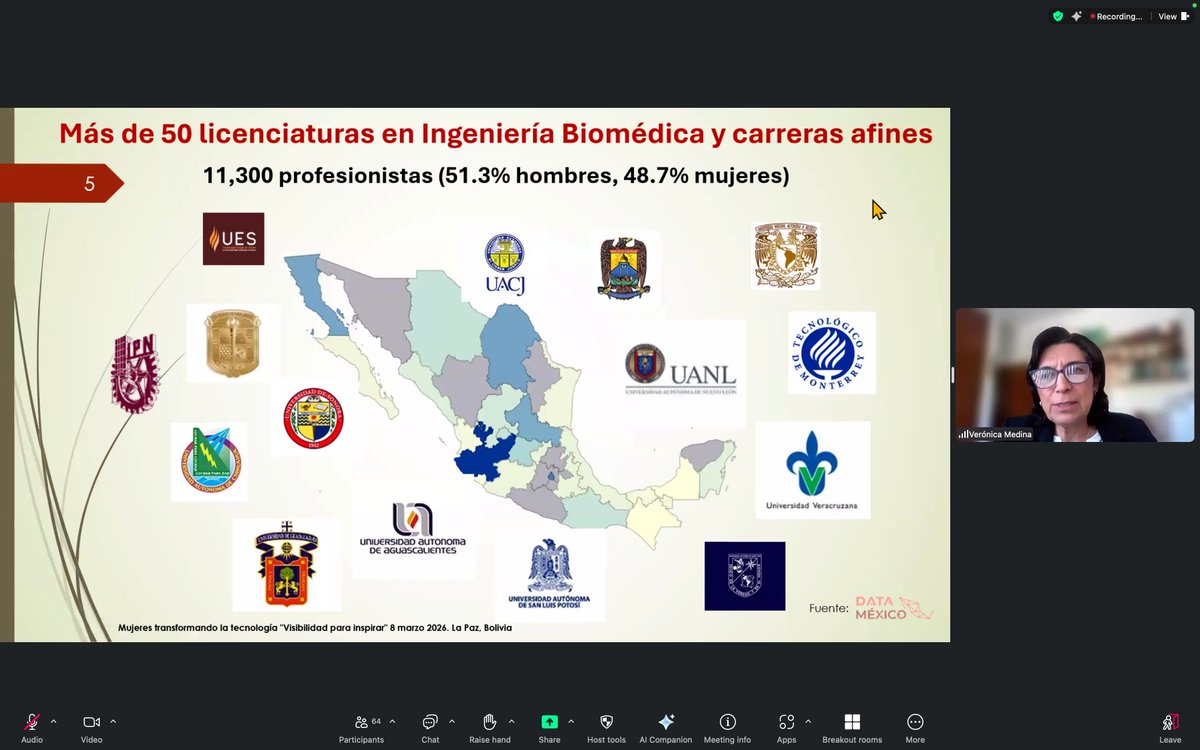Open the Apps menu
The image size is (1200, 750).
pyautogui.click(x=786, y=727)
